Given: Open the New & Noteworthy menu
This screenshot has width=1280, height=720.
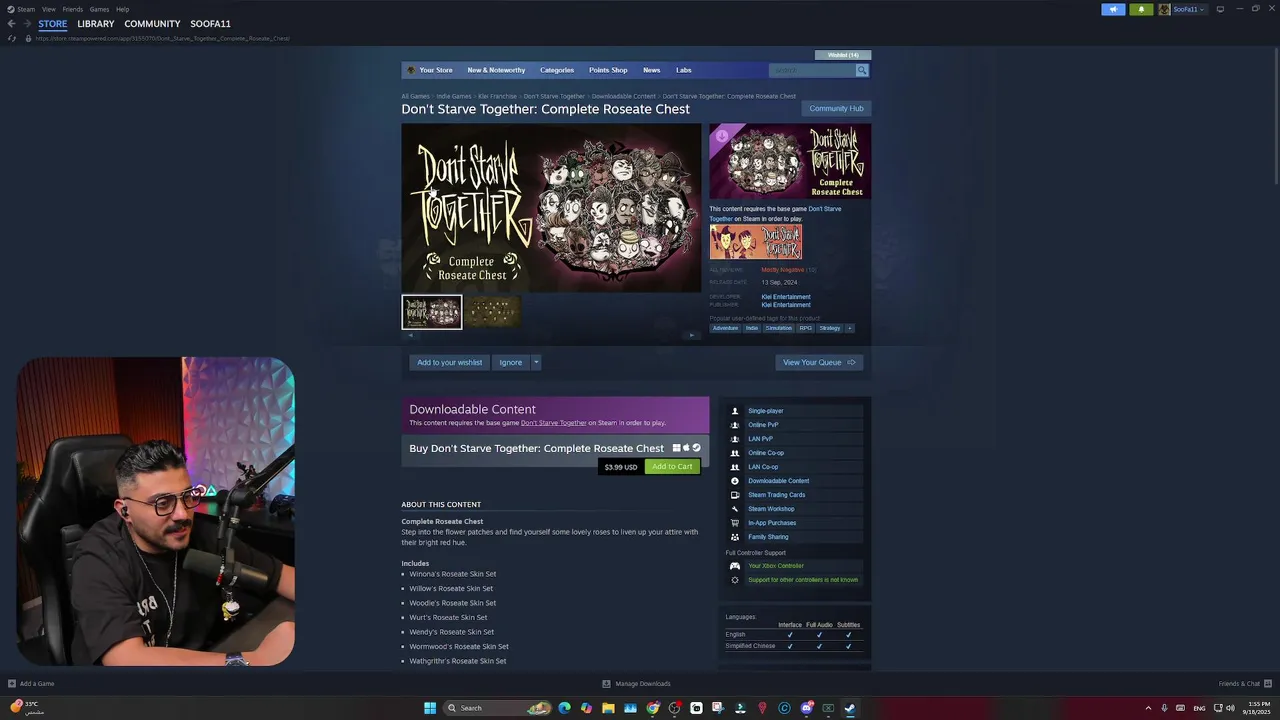Looking at the screenshot, I should [x=496, y=70].
